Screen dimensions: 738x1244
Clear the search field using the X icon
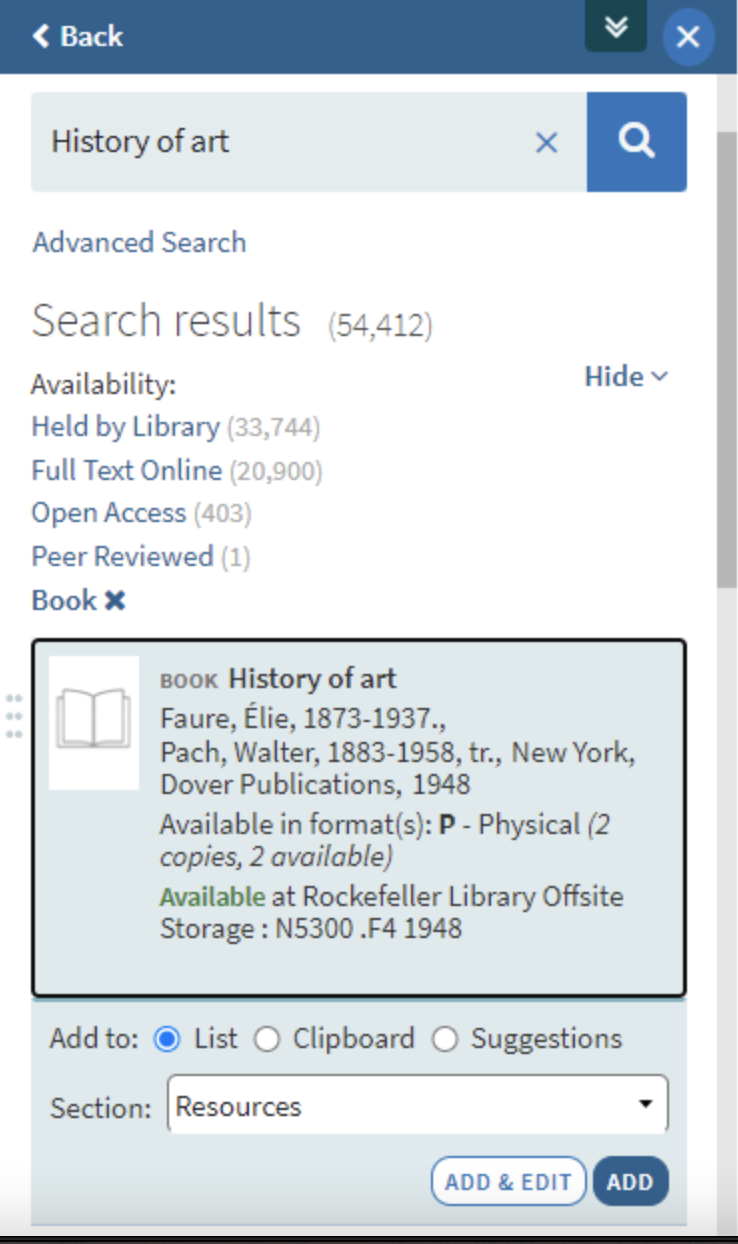pos(546,143)
